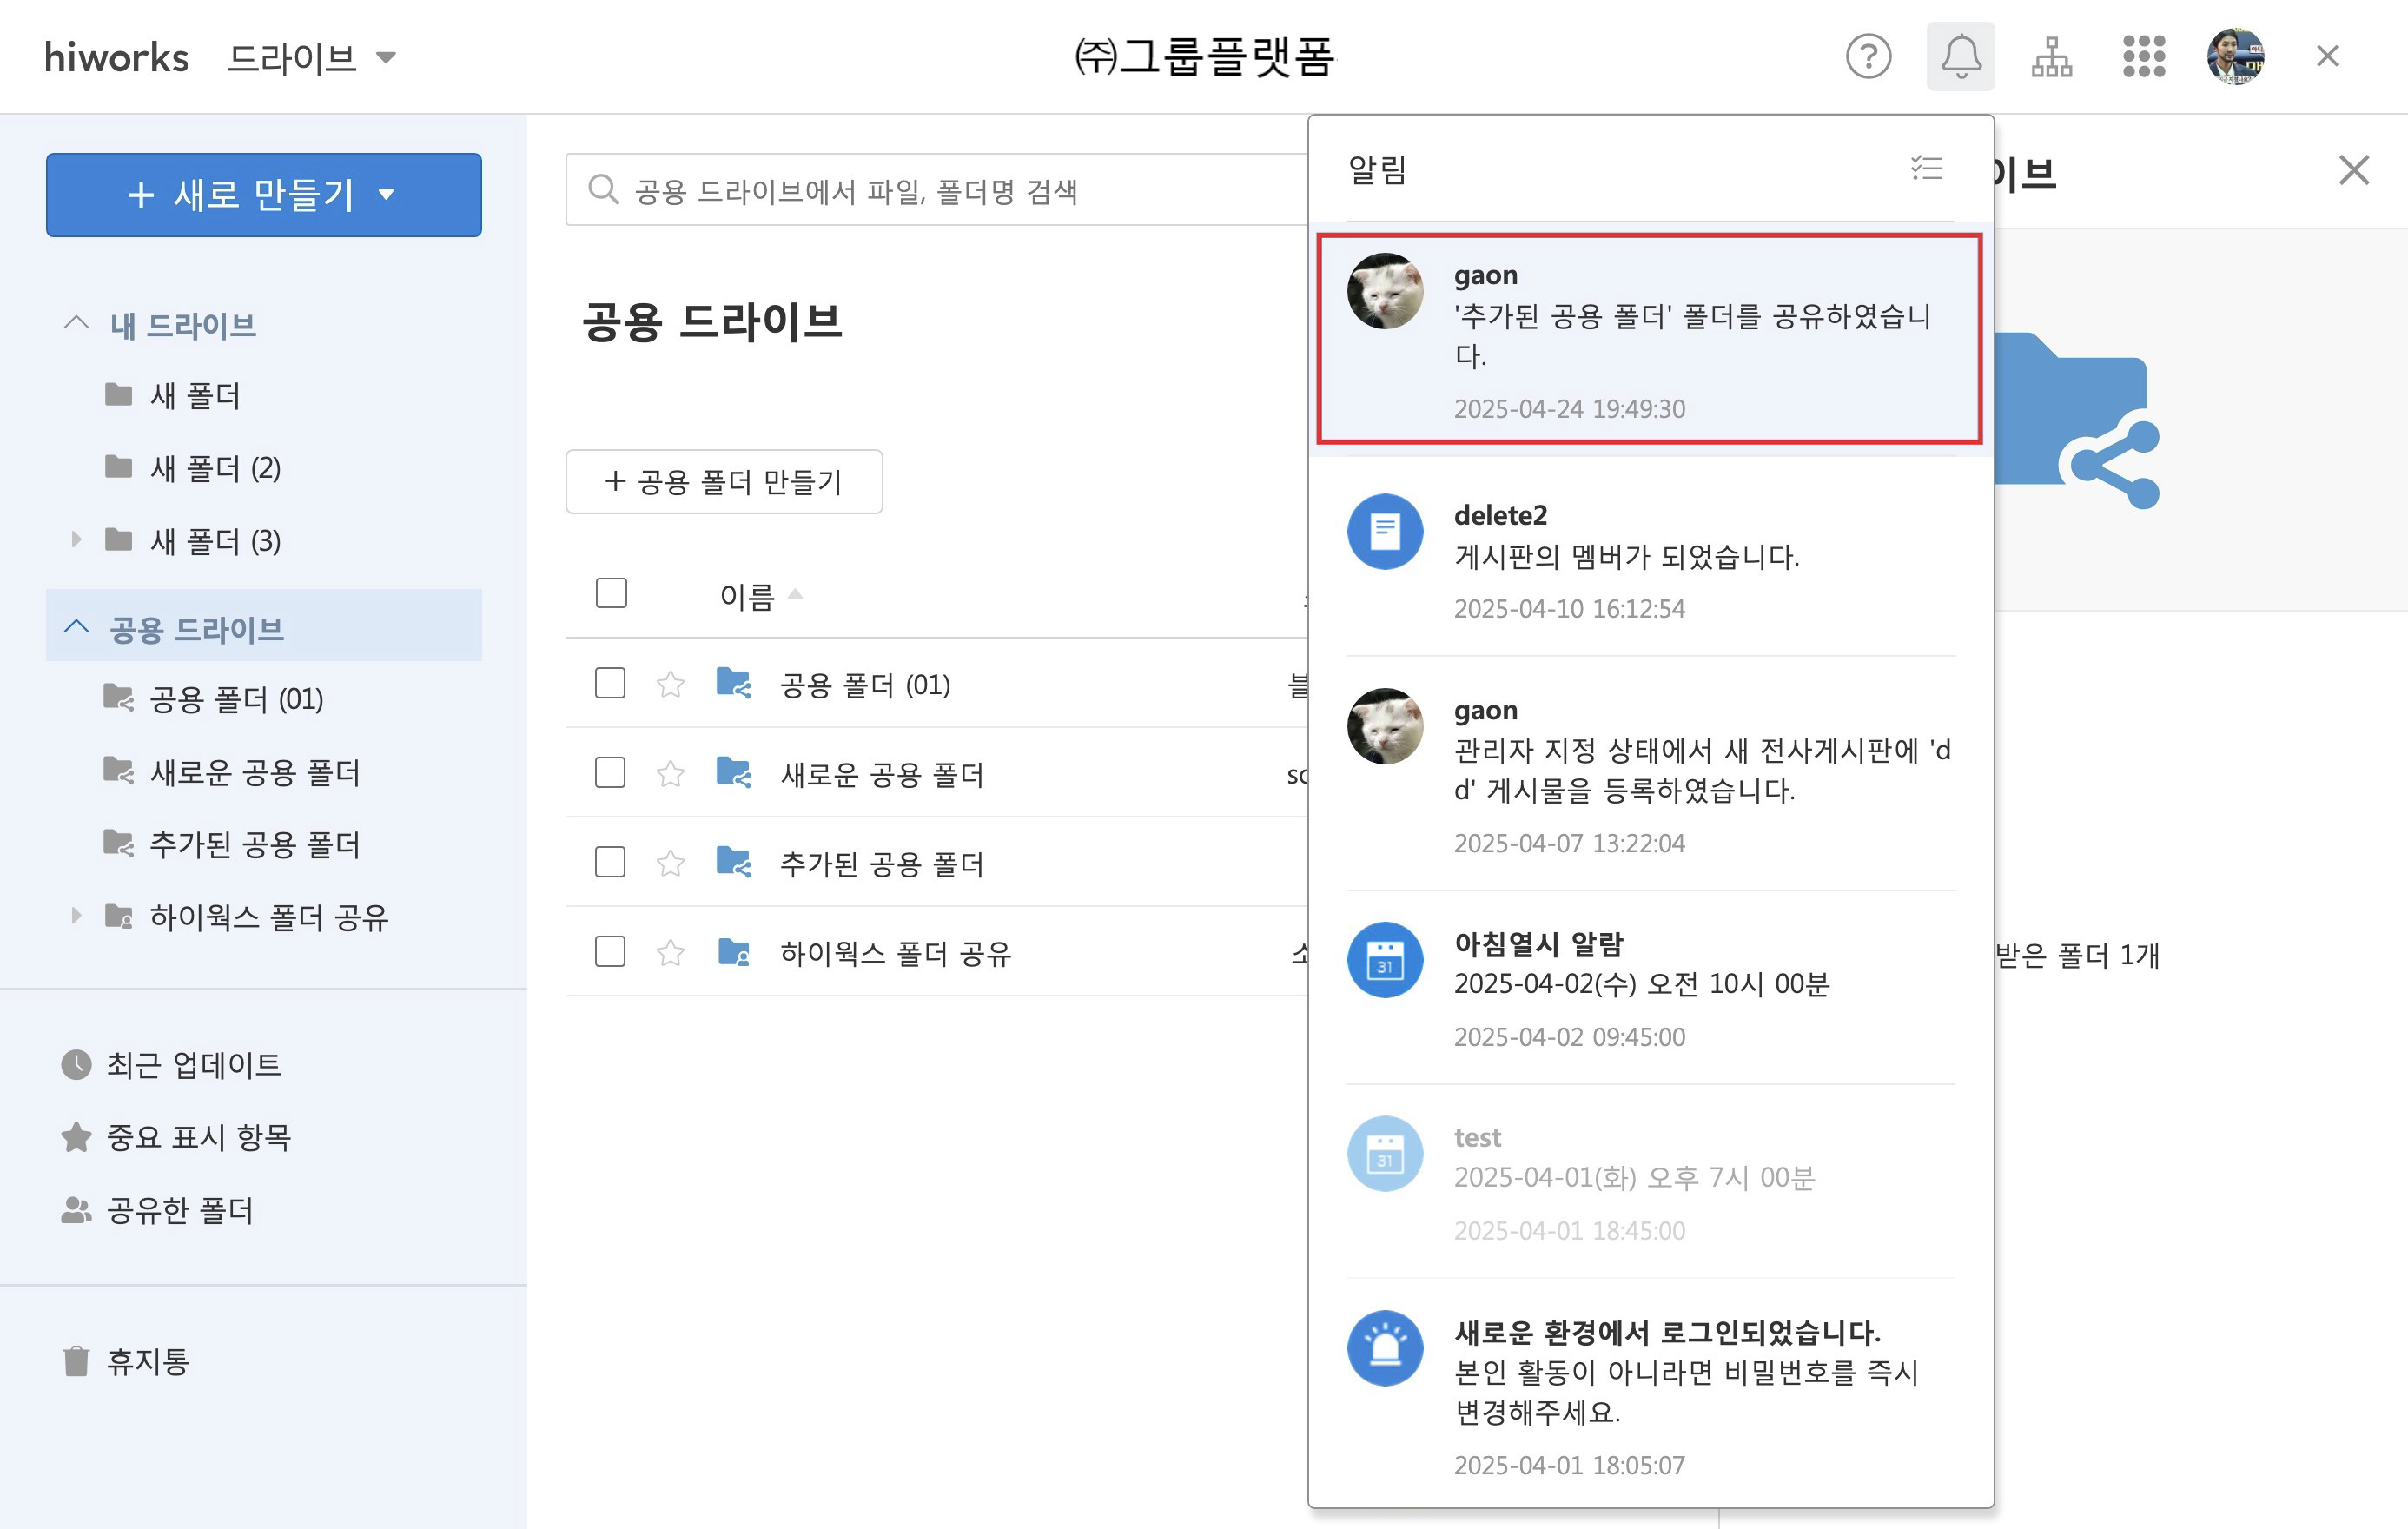The width and height of the screenshot is (2408, 1529).
Task: Open the 새로 만들기 dropdown button
Action: point(263,195)
